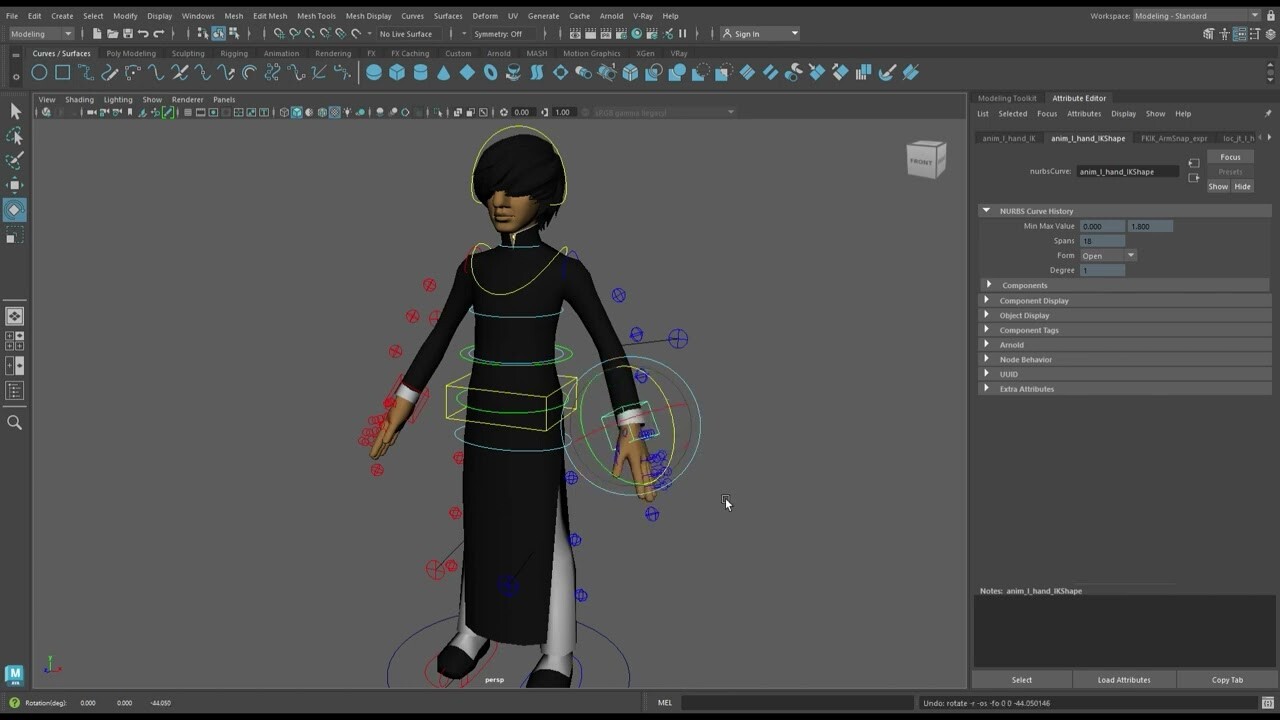Click the Copy Tab button
Screen dimensions: 1280x720
(x=1227, y=679)
